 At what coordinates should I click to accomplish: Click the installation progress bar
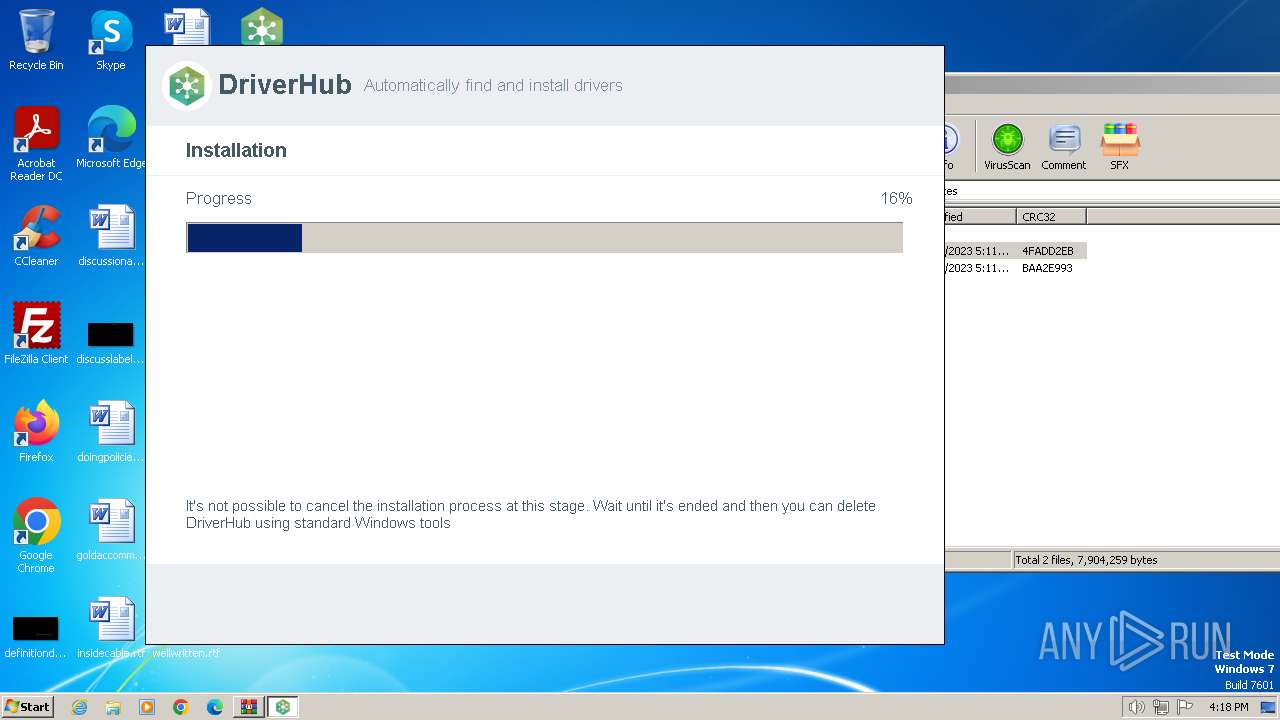tap(544, 238)
